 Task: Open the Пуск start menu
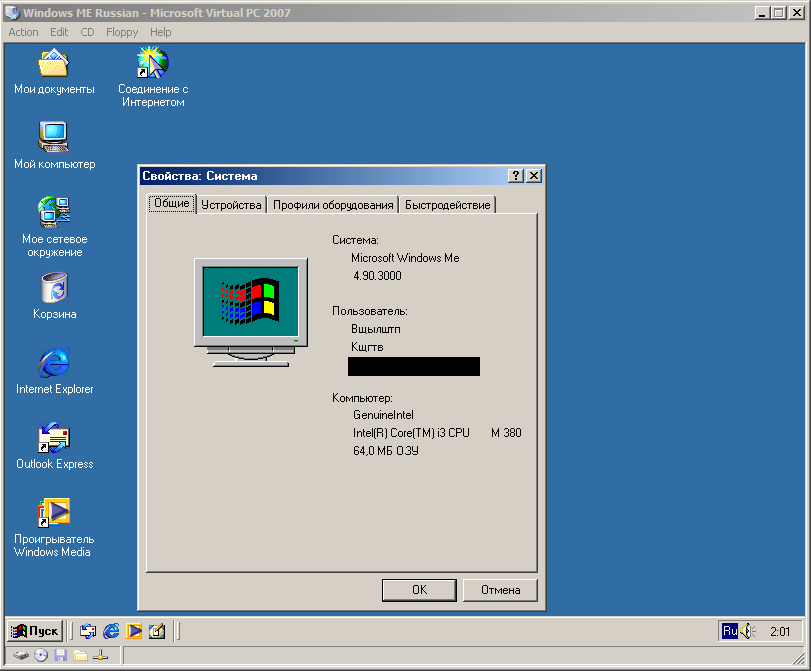35,631
